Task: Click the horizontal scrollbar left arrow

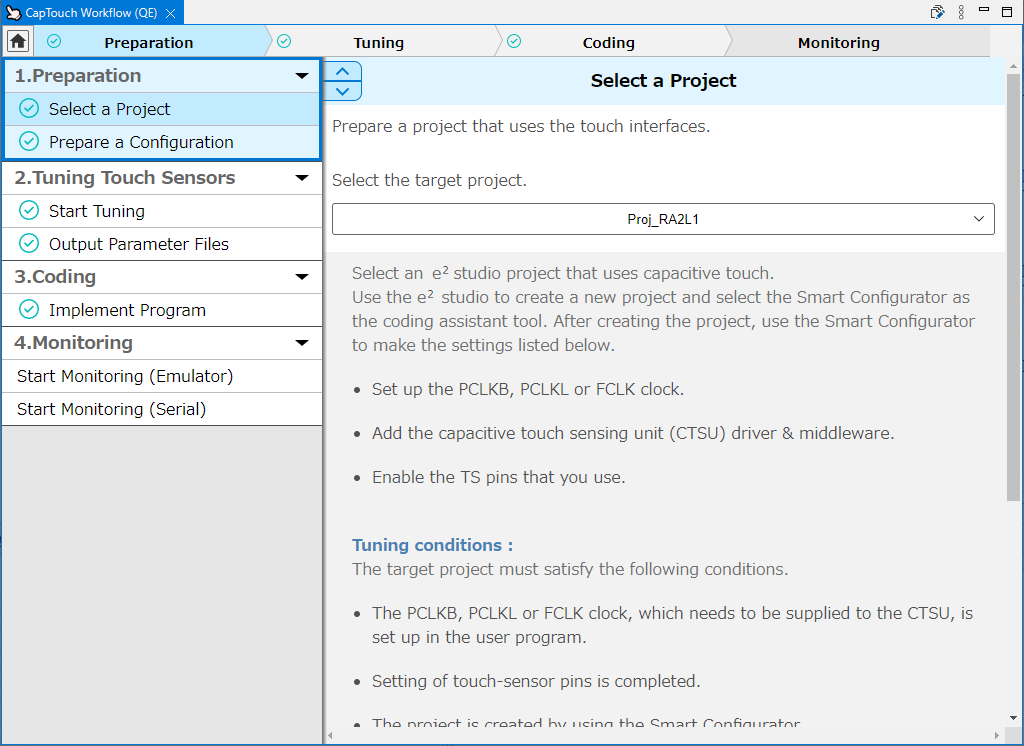Action: click(330, 735)
